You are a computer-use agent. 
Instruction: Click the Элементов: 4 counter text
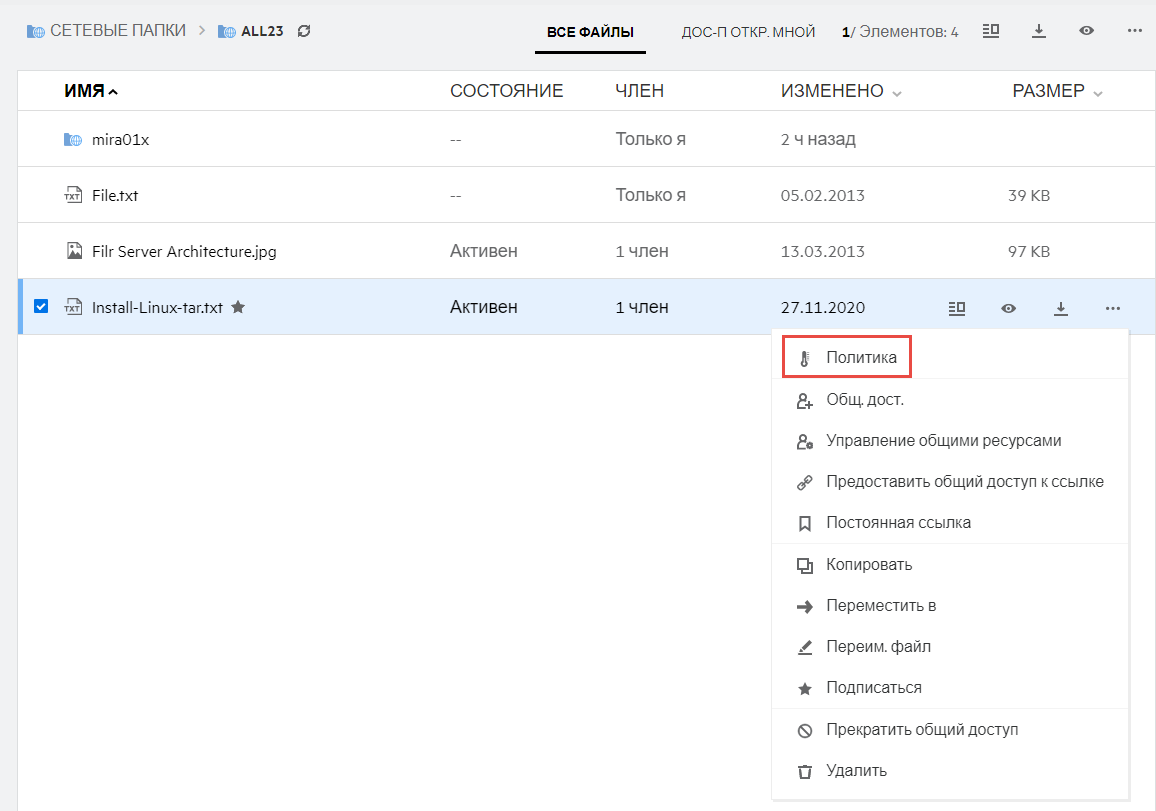908,32
